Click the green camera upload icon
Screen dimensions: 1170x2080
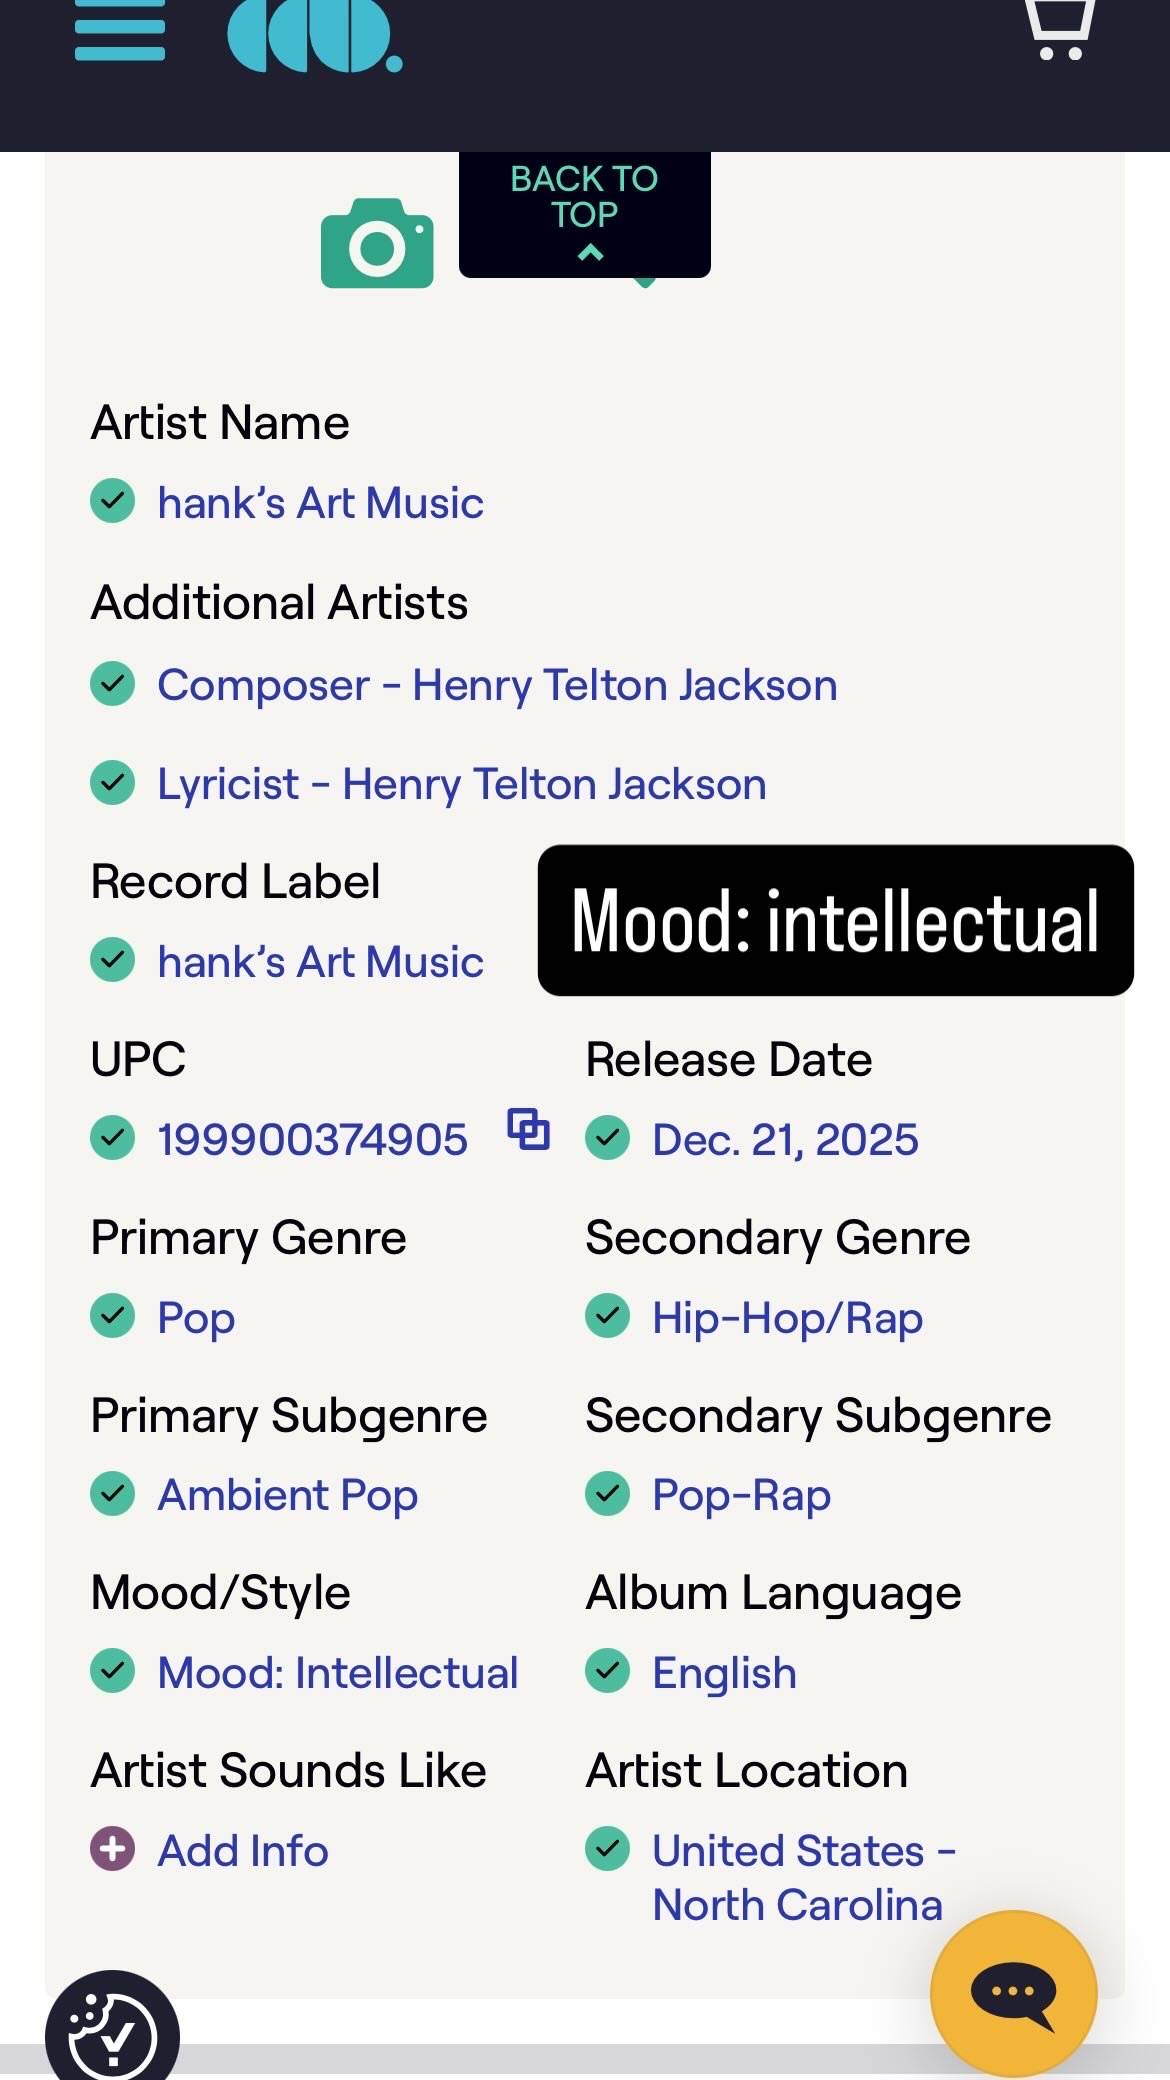coord(377,243)
